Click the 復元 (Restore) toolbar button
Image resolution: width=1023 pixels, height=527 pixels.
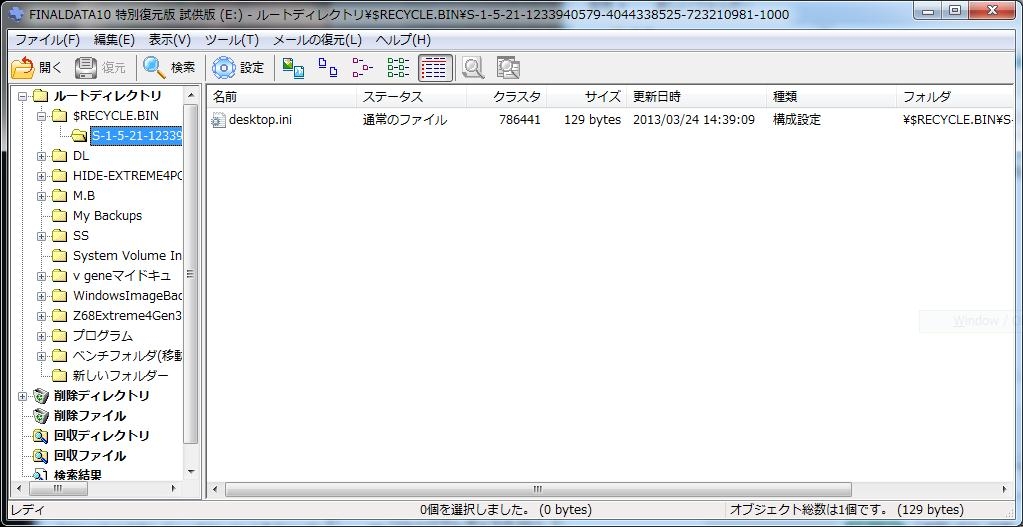point(100,67)
